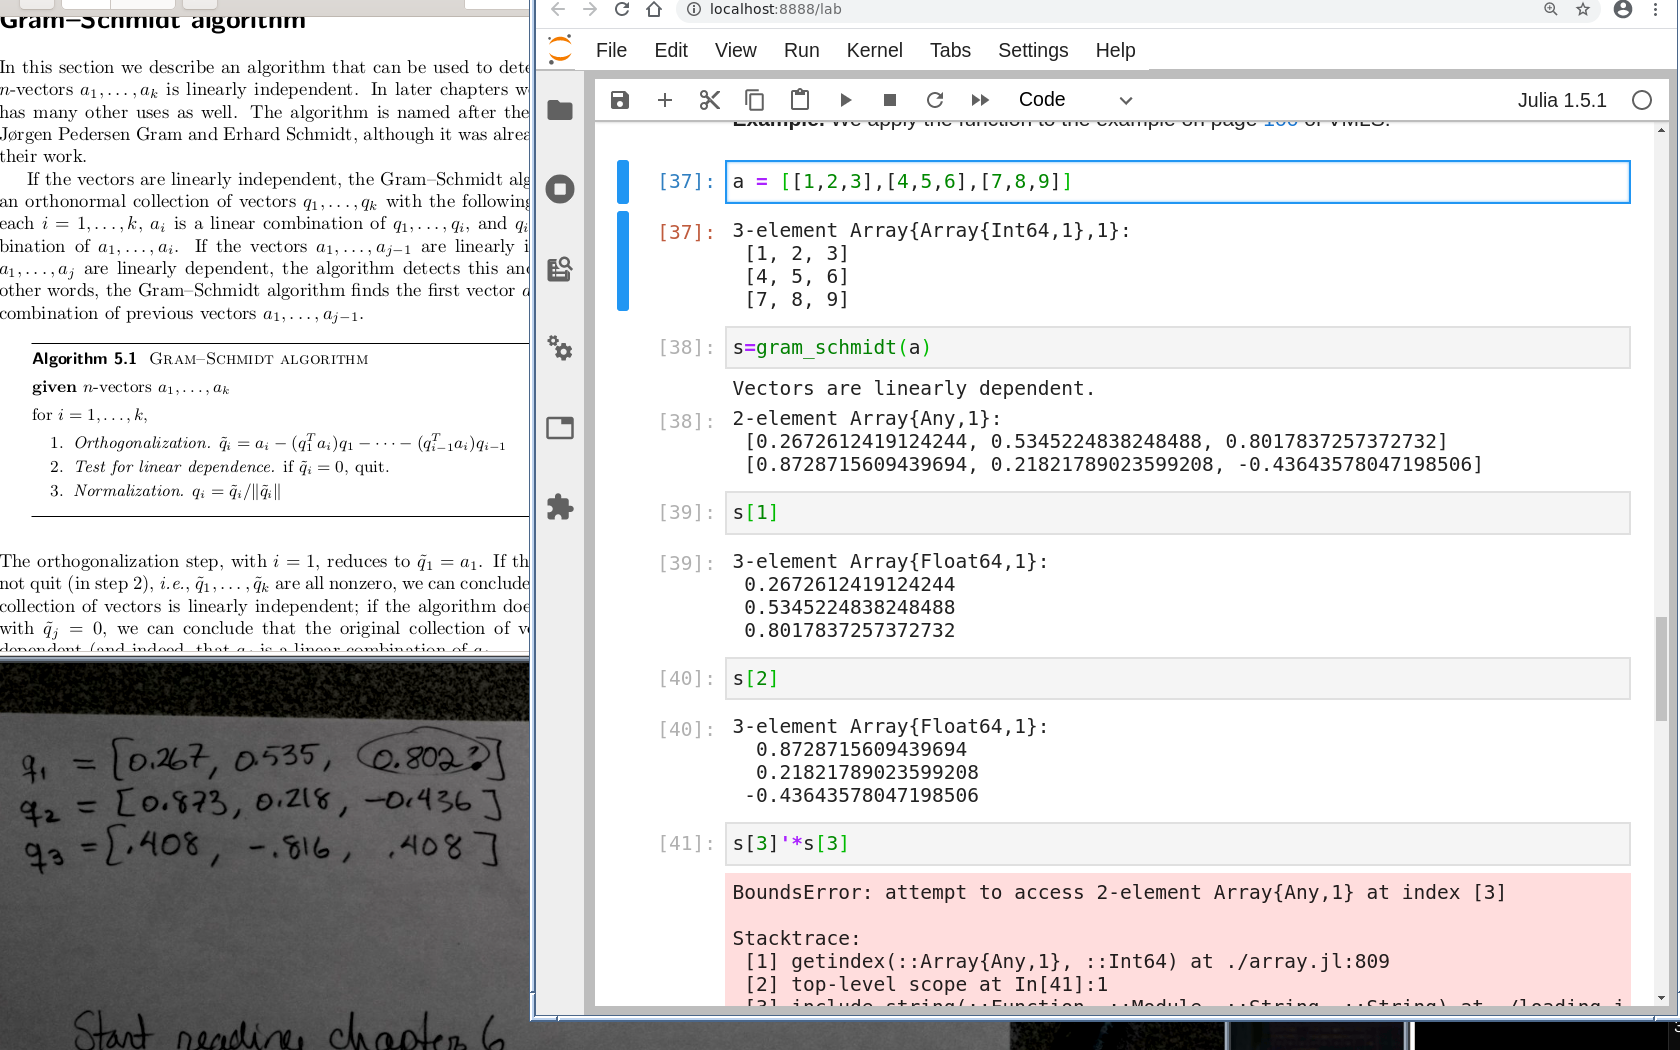Paste cell from clipboard
1680x1050 pixels.
click(800, 100)
